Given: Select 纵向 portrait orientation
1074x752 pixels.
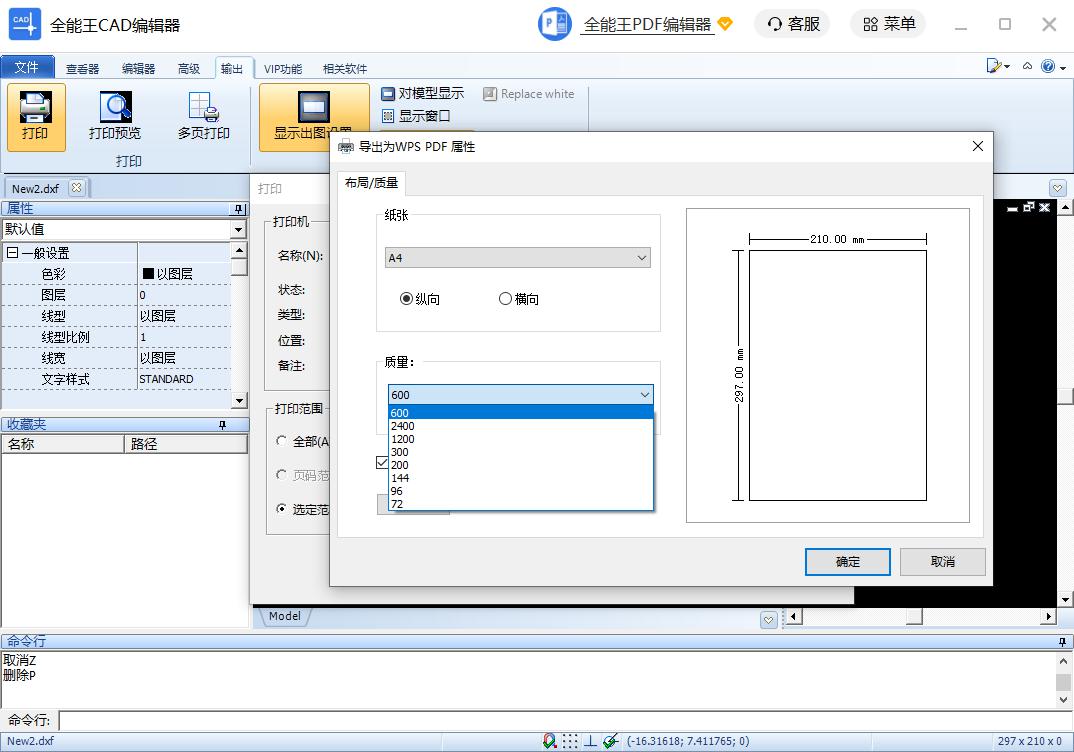Looking at the screenshot, I should [406, 299].
